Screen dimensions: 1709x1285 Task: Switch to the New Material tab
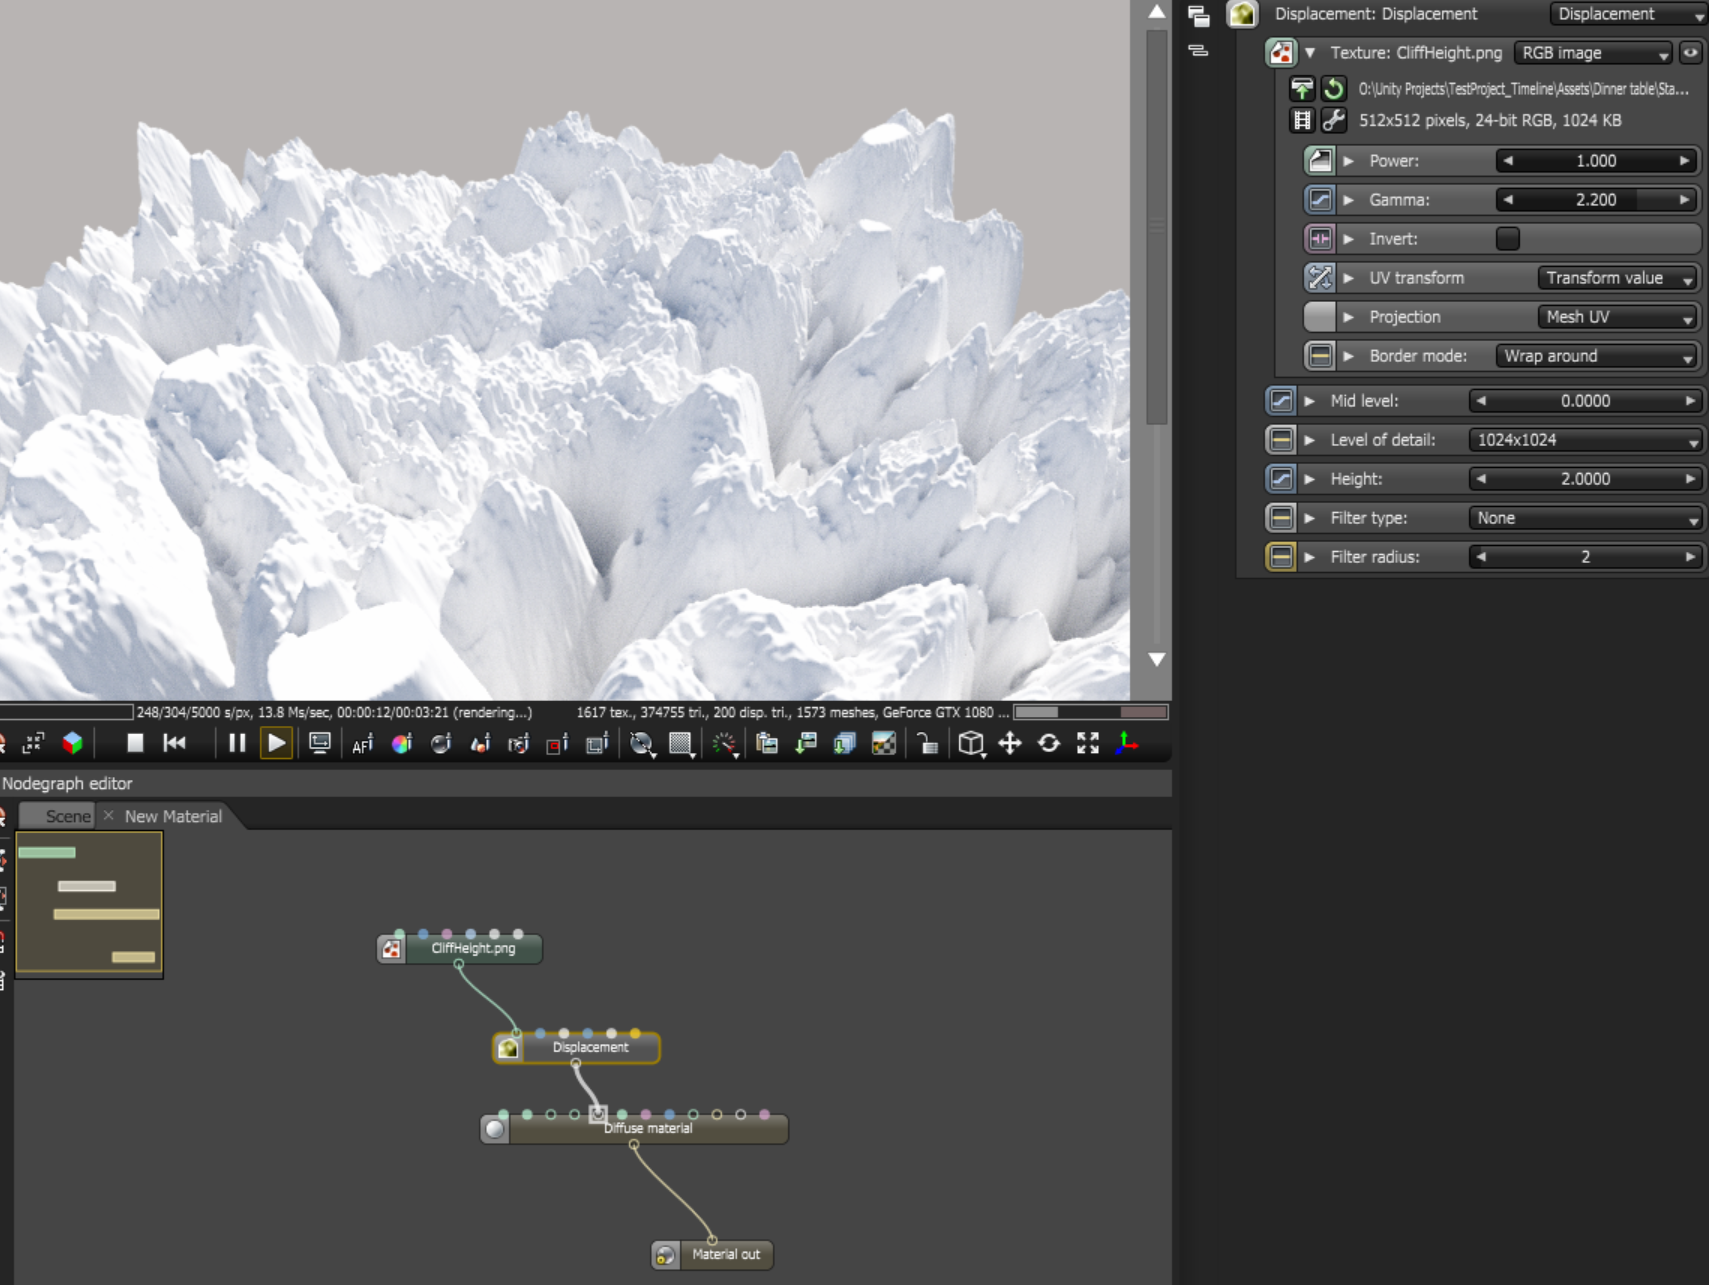click(173, 816)
